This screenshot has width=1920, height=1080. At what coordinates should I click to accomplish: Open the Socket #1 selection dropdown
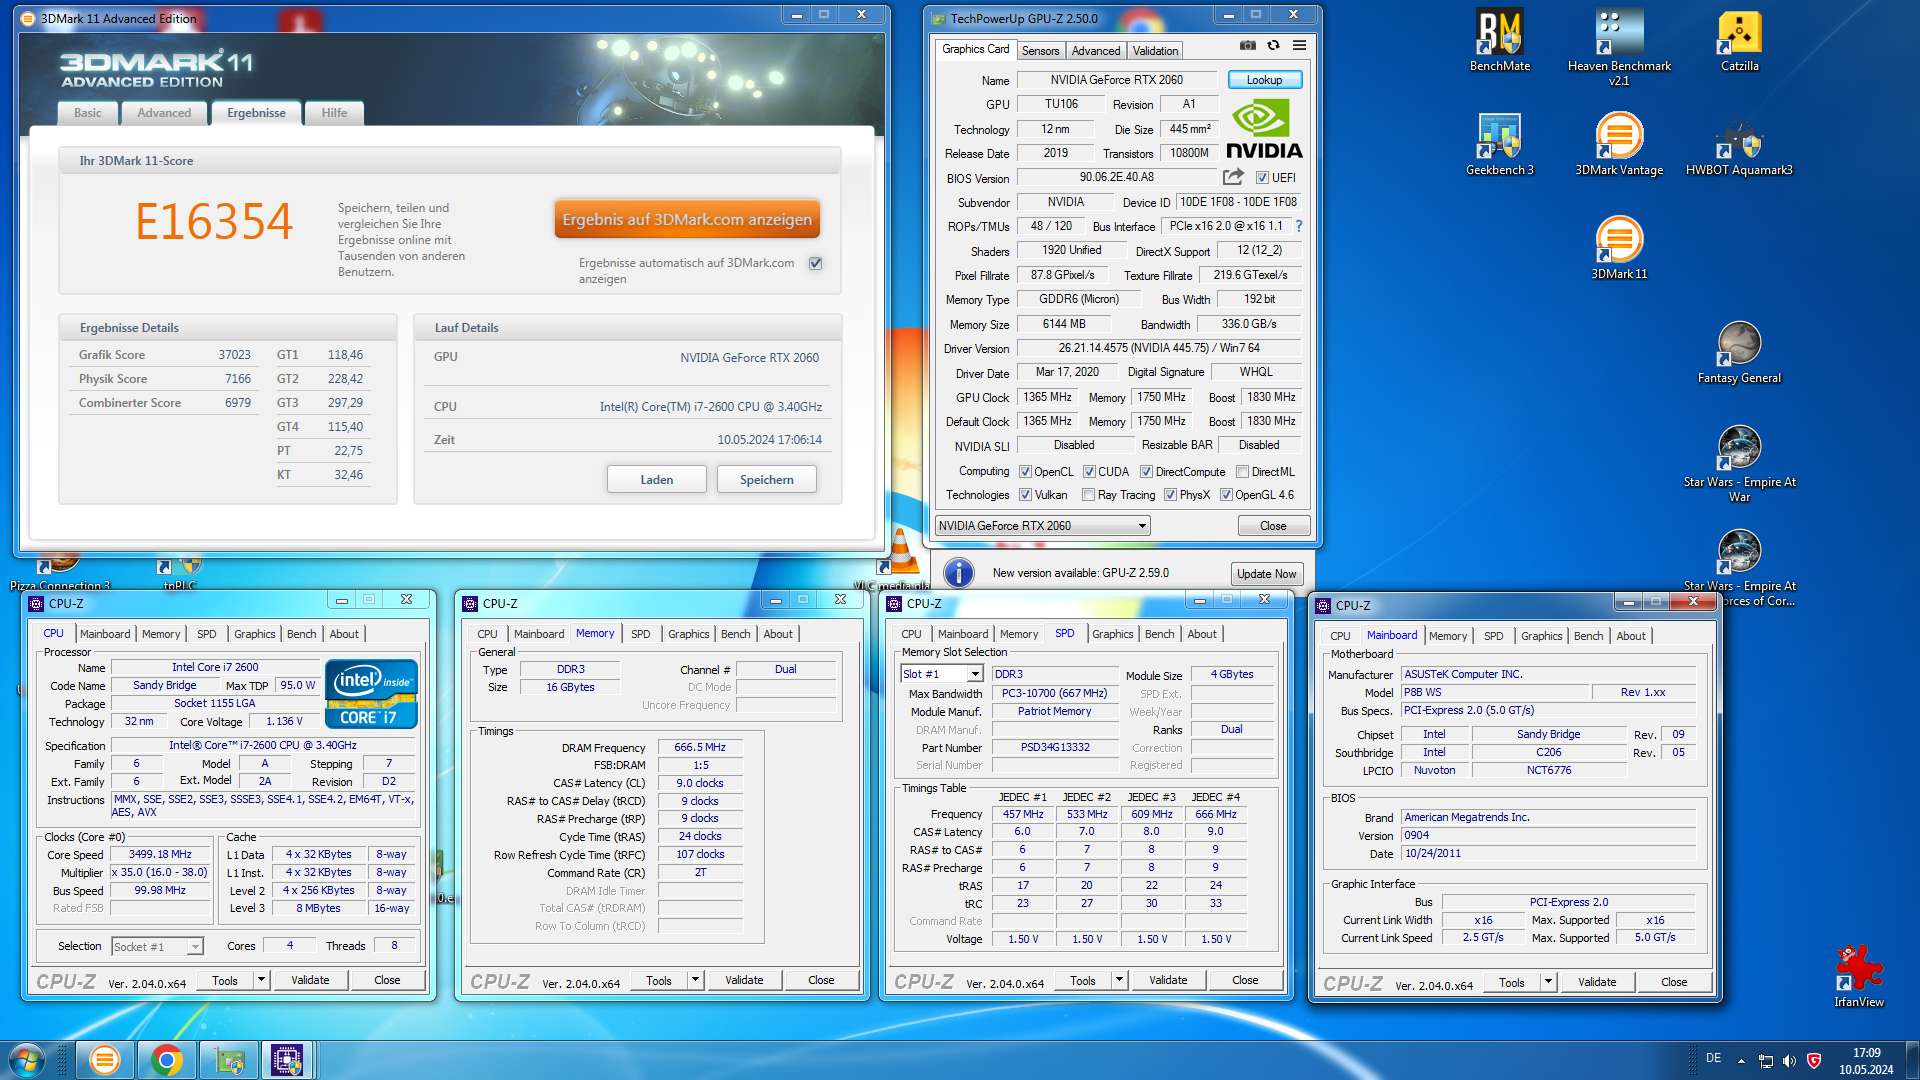(157, 946)
